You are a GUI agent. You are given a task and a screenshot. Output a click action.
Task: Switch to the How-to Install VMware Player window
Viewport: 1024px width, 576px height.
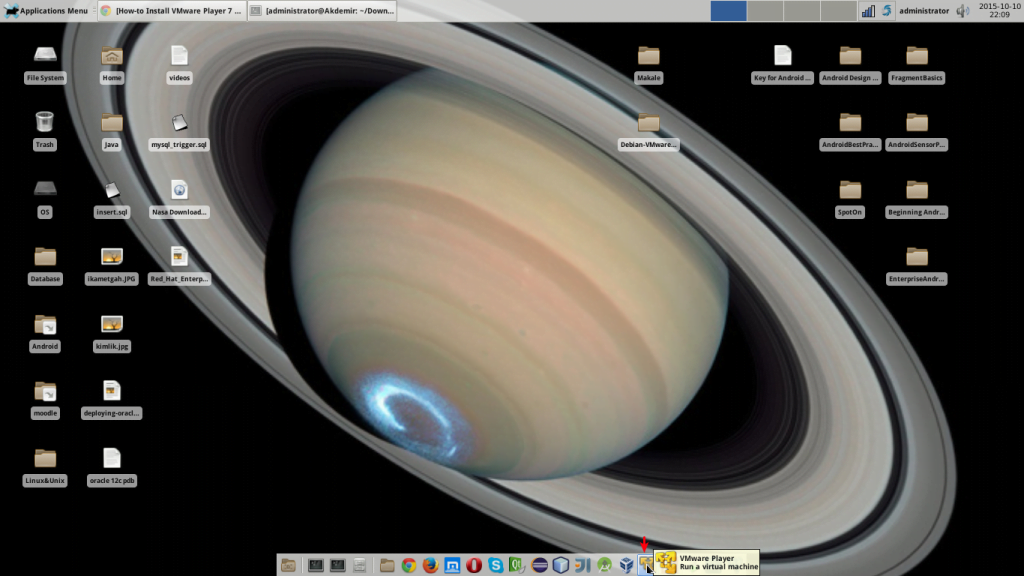point(171,11)
